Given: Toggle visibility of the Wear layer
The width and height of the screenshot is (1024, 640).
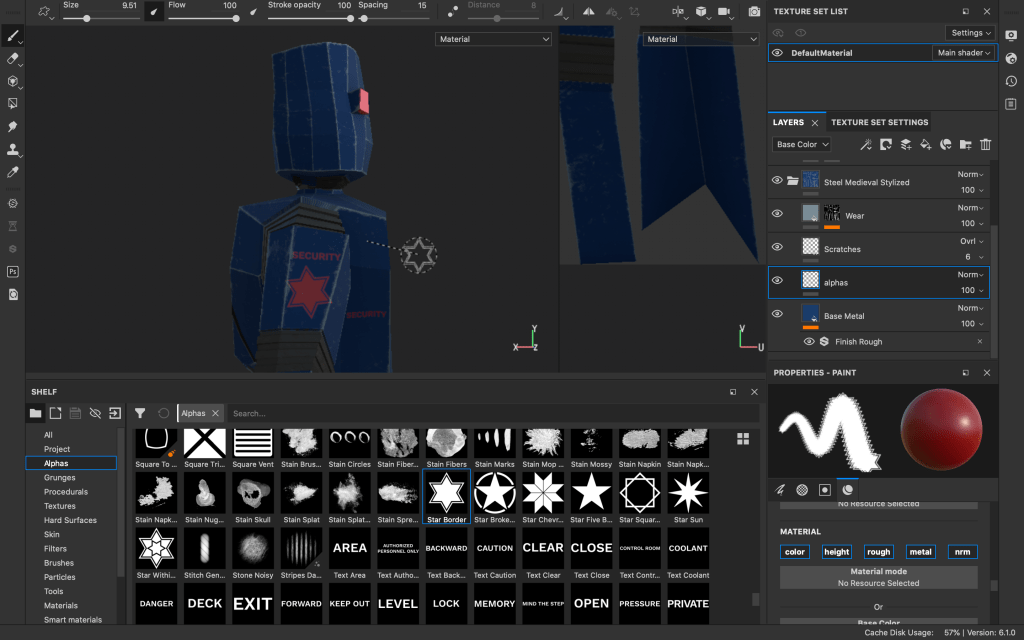Looking at the screenshot, I should [x=778, y=214].
